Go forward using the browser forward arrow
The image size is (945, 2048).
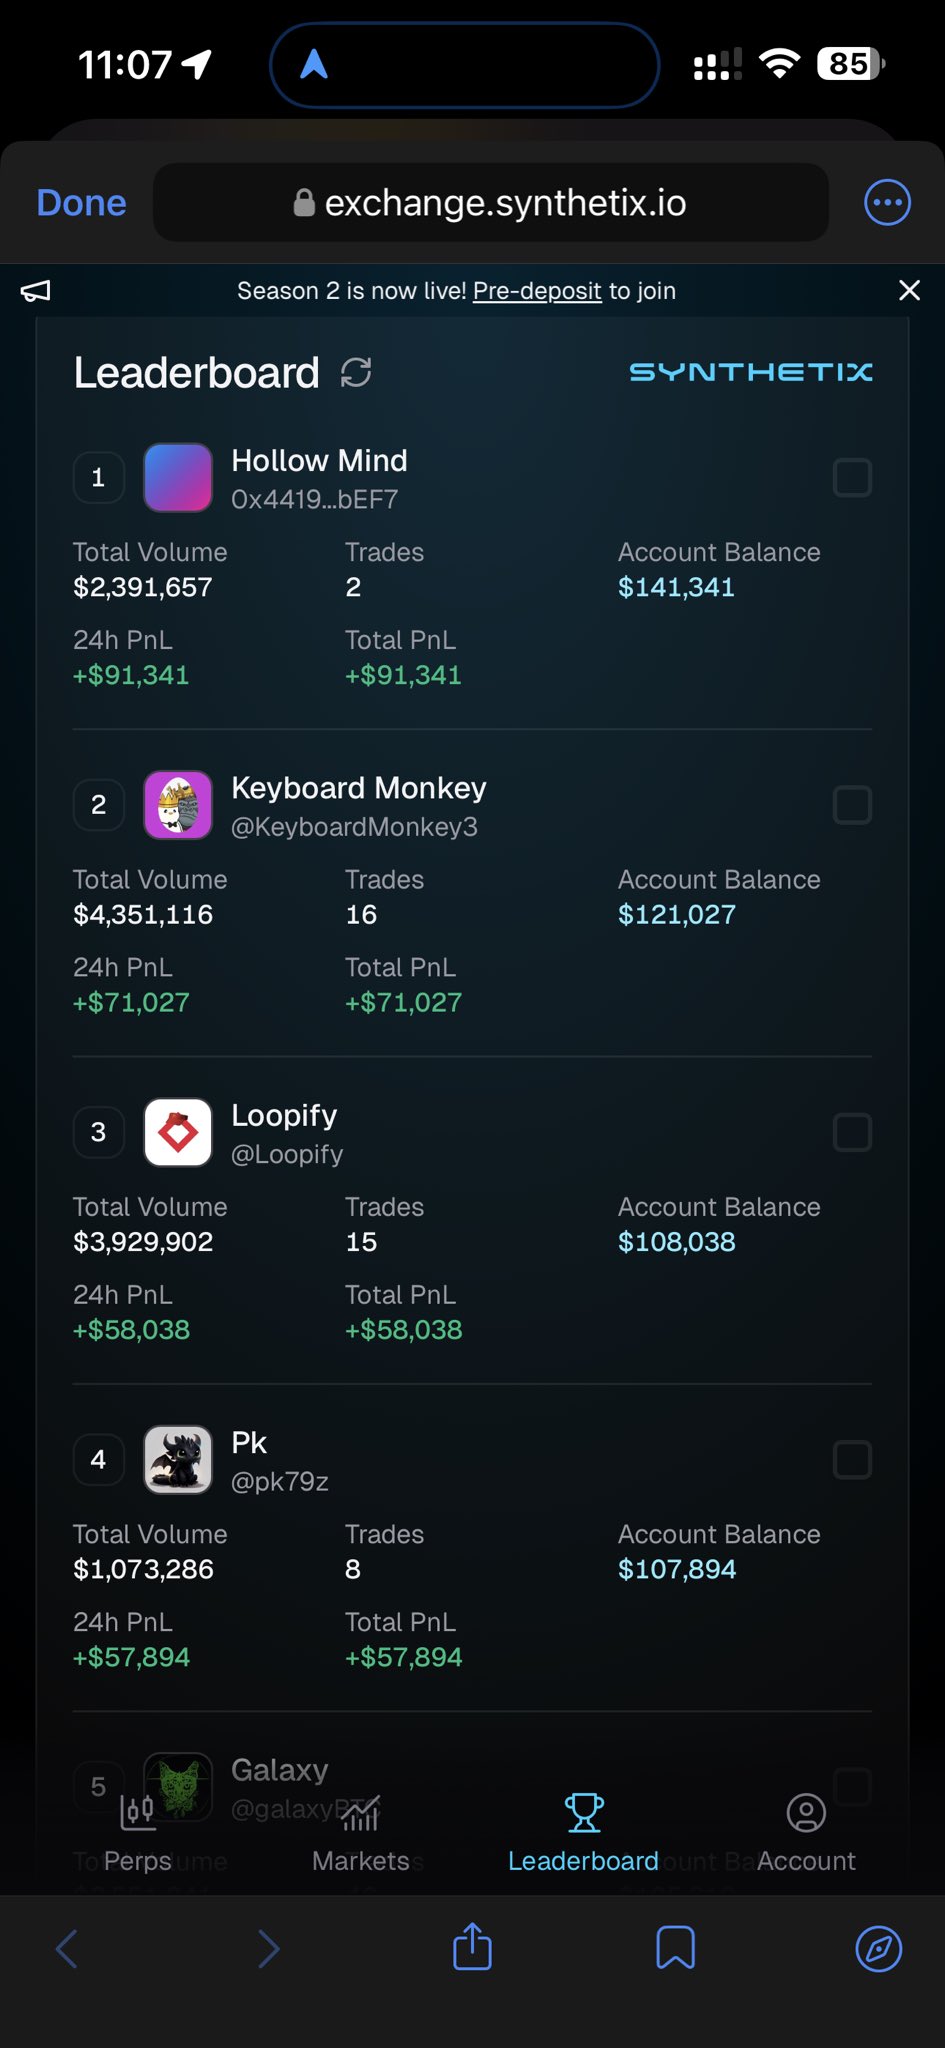pos(268,1948)
